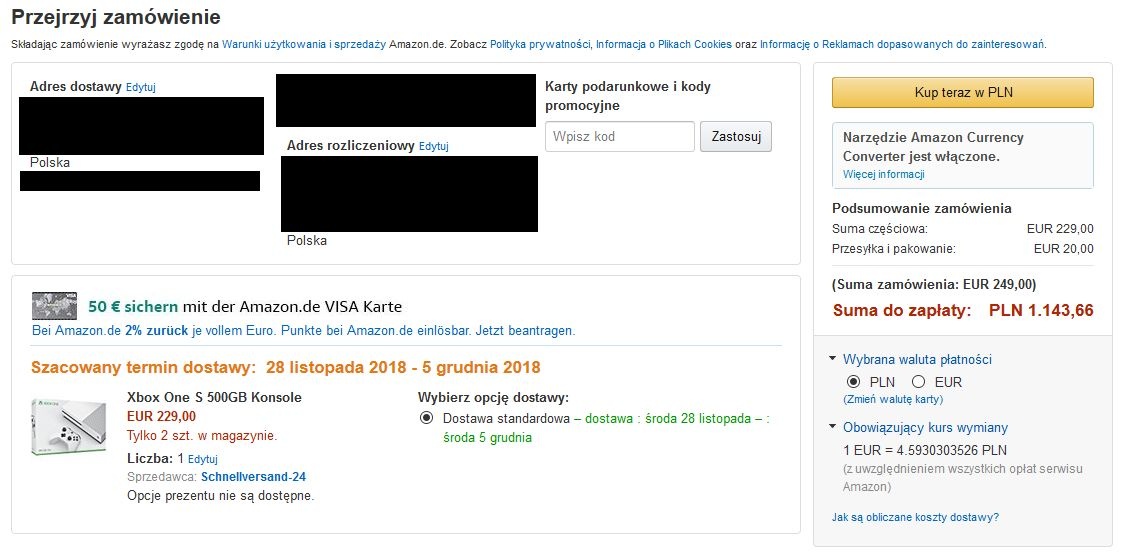Select PLN as payment currency
The height and width of the screenshot is (555, 1124).
click(x=853, y=382)
